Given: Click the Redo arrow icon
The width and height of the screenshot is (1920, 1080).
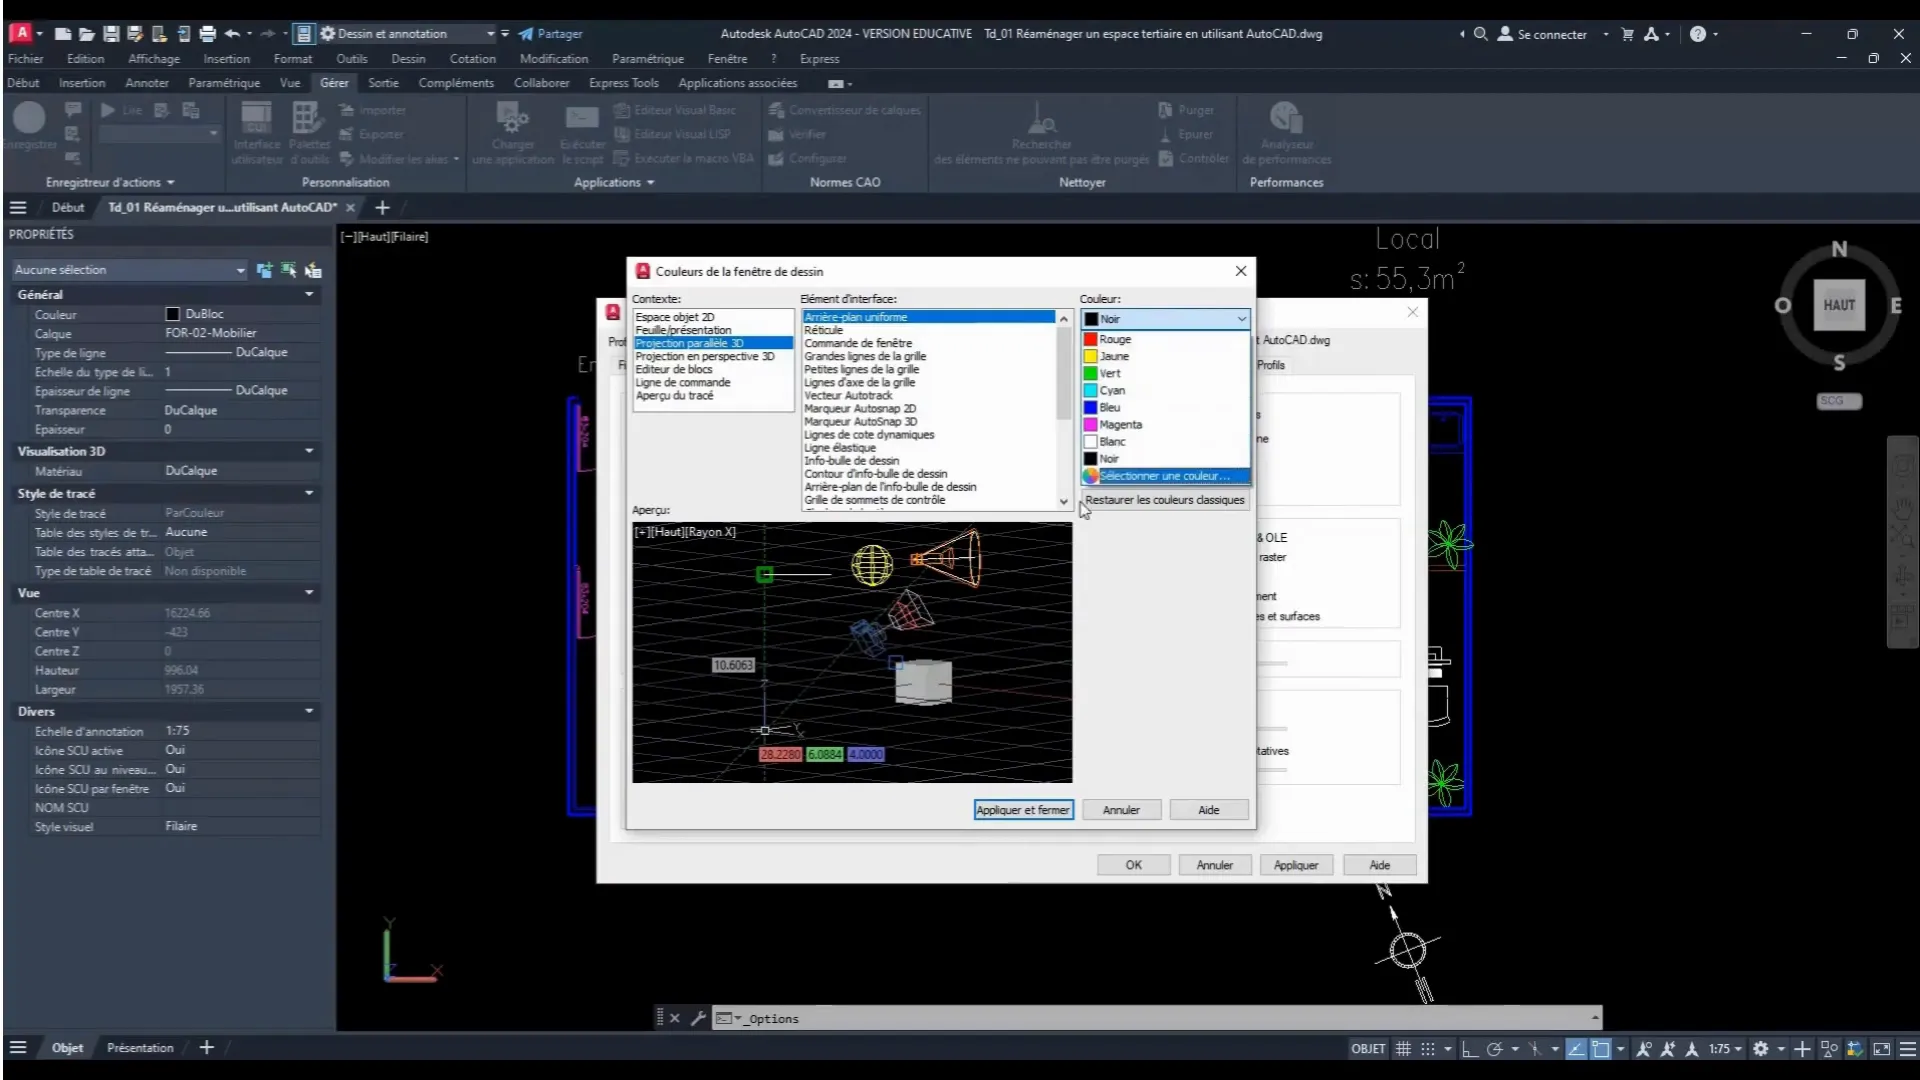Looking at the screenshot, I should (x=267, y=34).
